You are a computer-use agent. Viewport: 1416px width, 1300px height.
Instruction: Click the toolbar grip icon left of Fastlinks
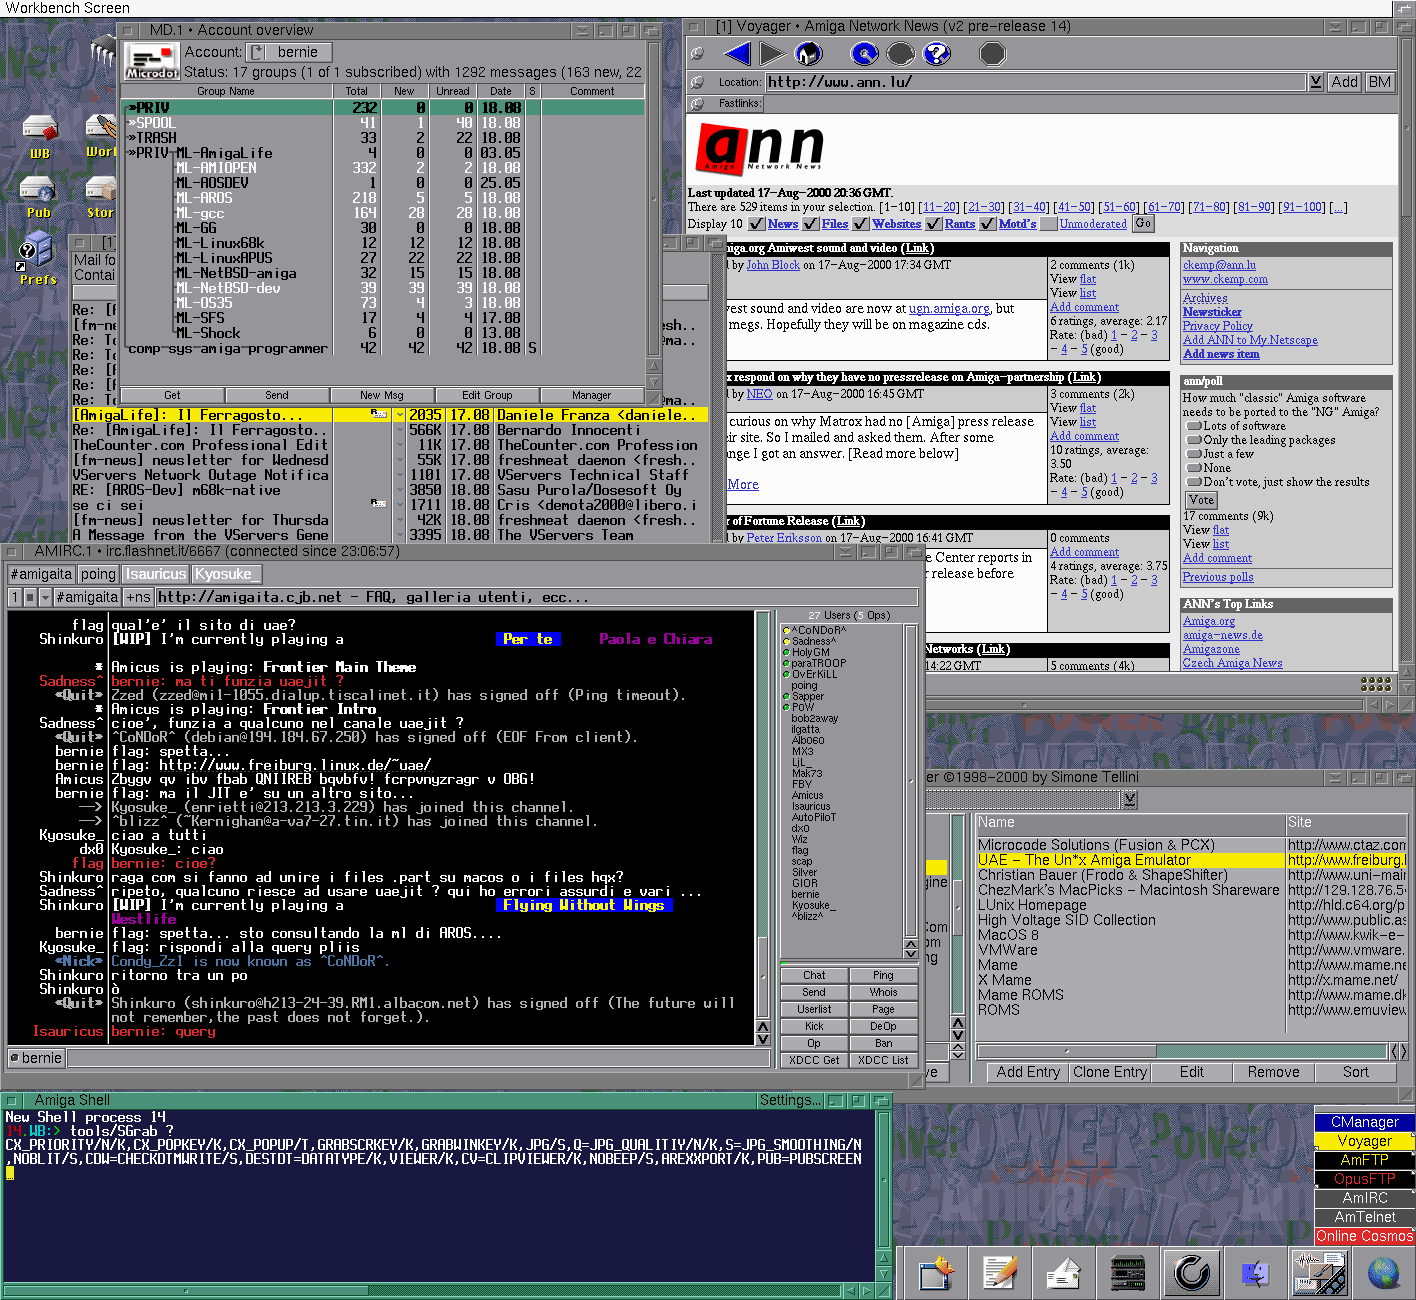tap(697, 103)
